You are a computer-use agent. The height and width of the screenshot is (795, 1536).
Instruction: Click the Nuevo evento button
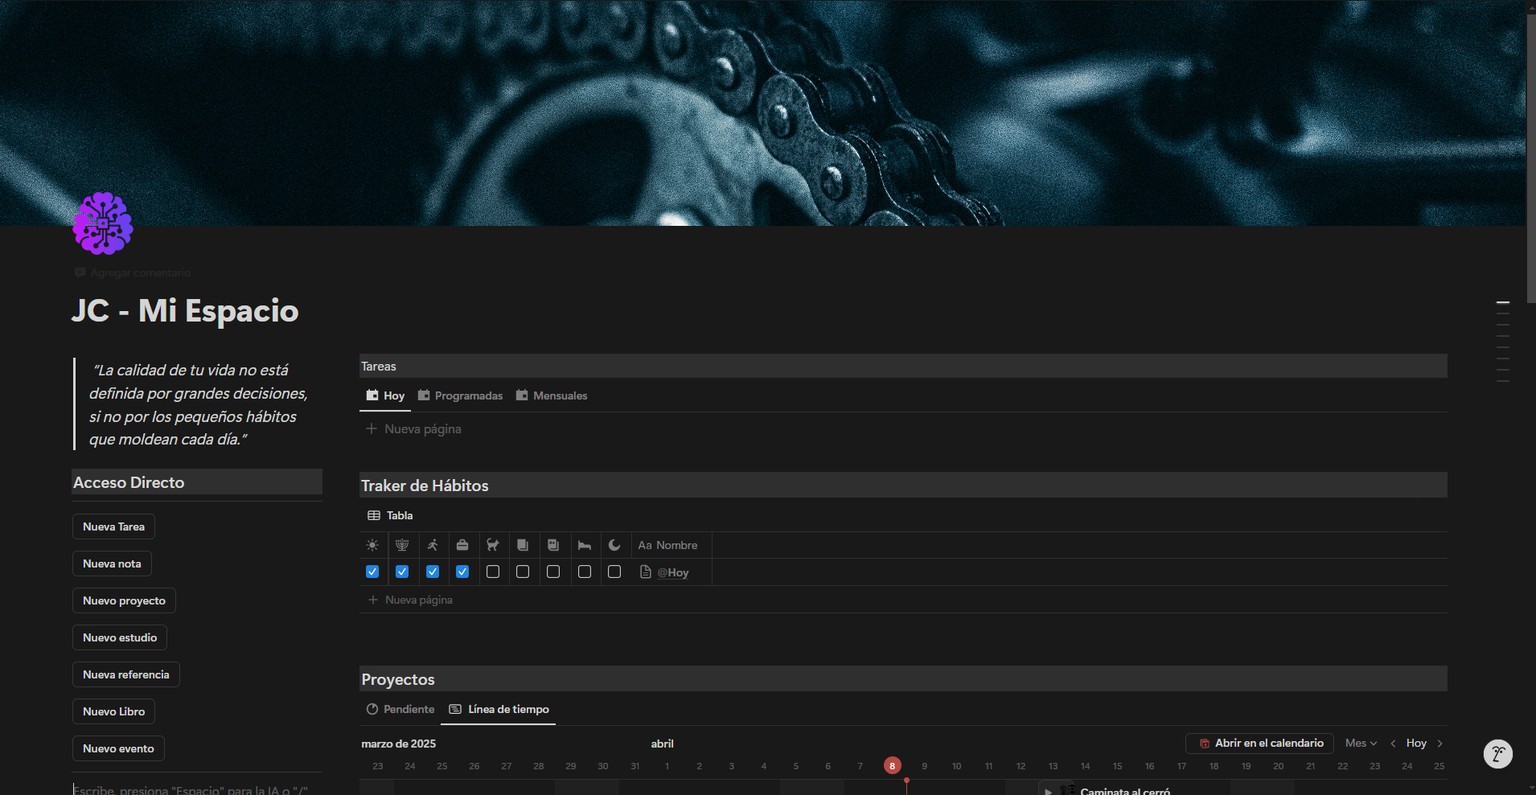pos(118,749)
